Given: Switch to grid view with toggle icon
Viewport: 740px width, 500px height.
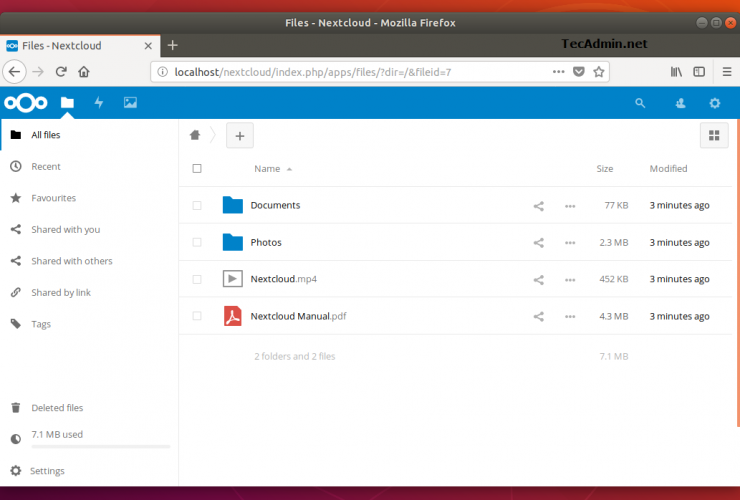Looking at the screenshot, I should click(x=714, y=135).
